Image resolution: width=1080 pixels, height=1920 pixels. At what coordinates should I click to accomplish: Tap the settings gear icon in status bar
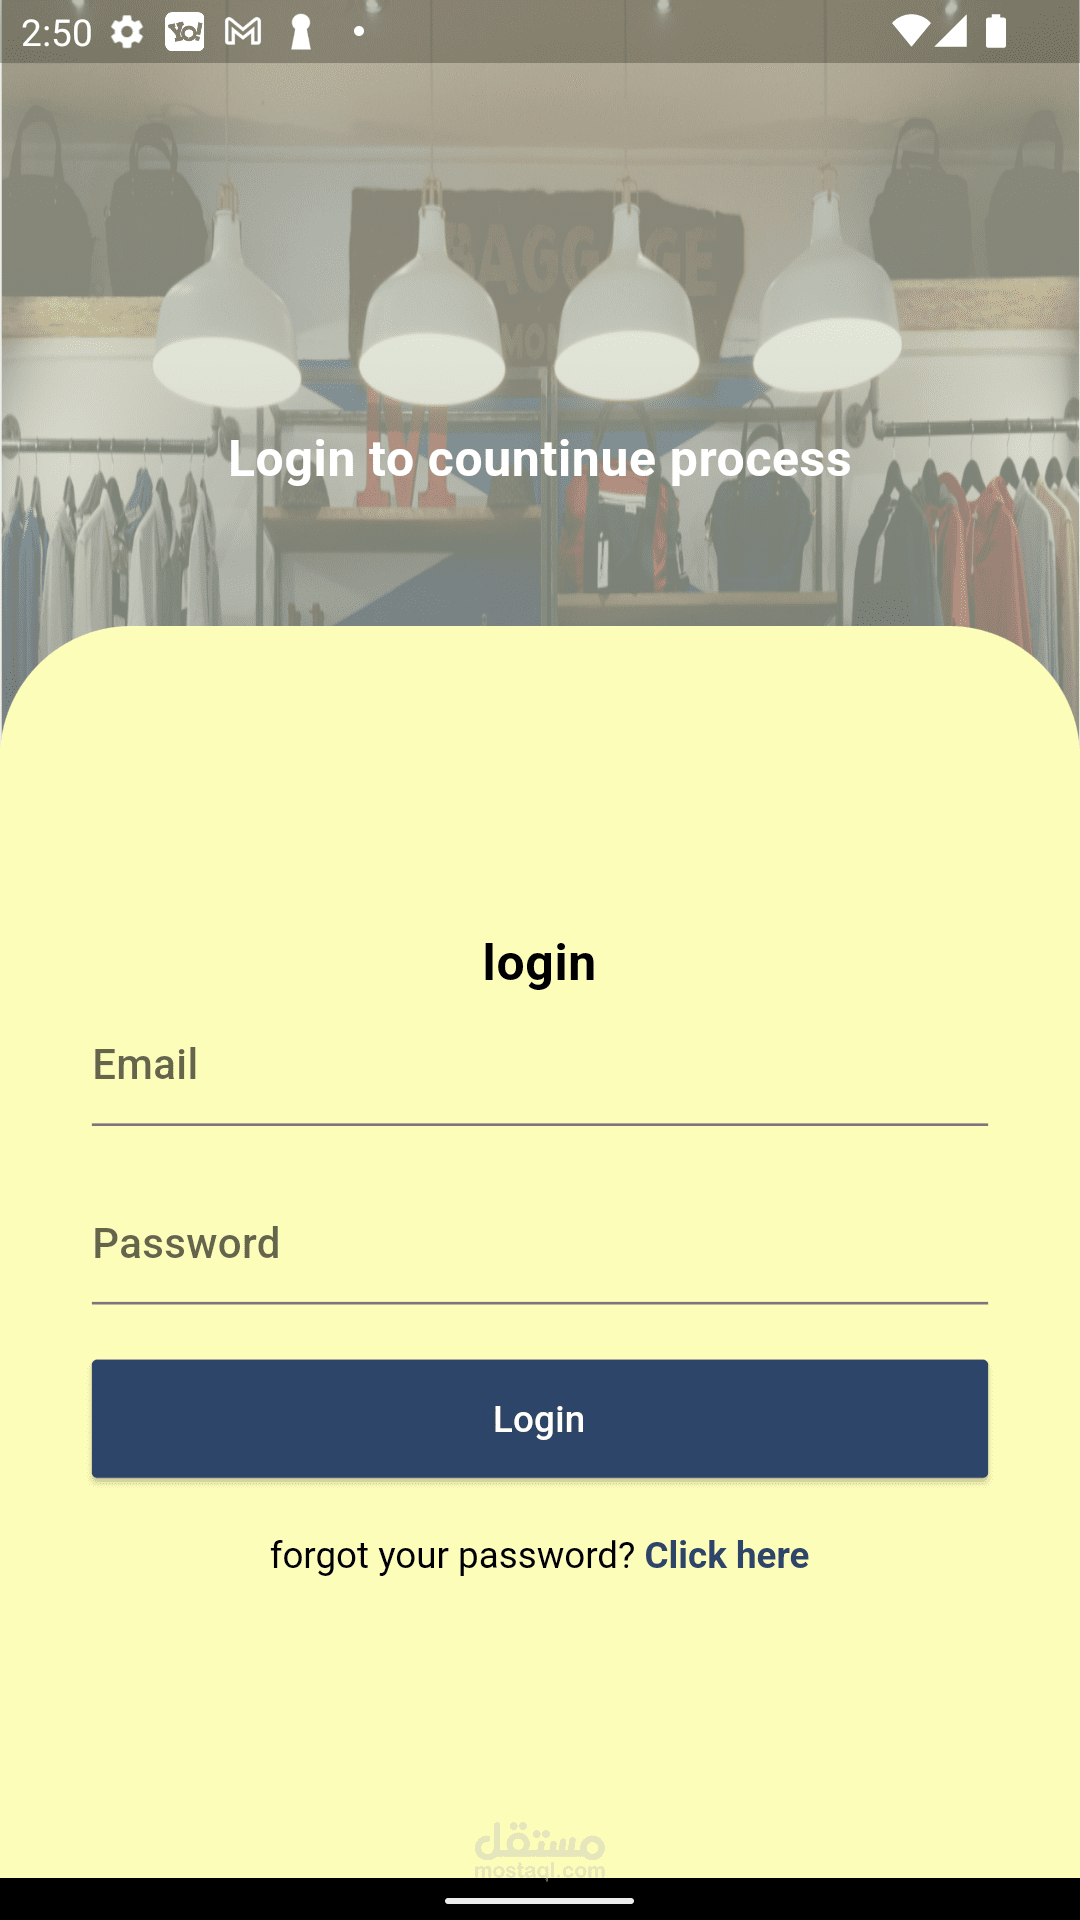pos(127,32)
